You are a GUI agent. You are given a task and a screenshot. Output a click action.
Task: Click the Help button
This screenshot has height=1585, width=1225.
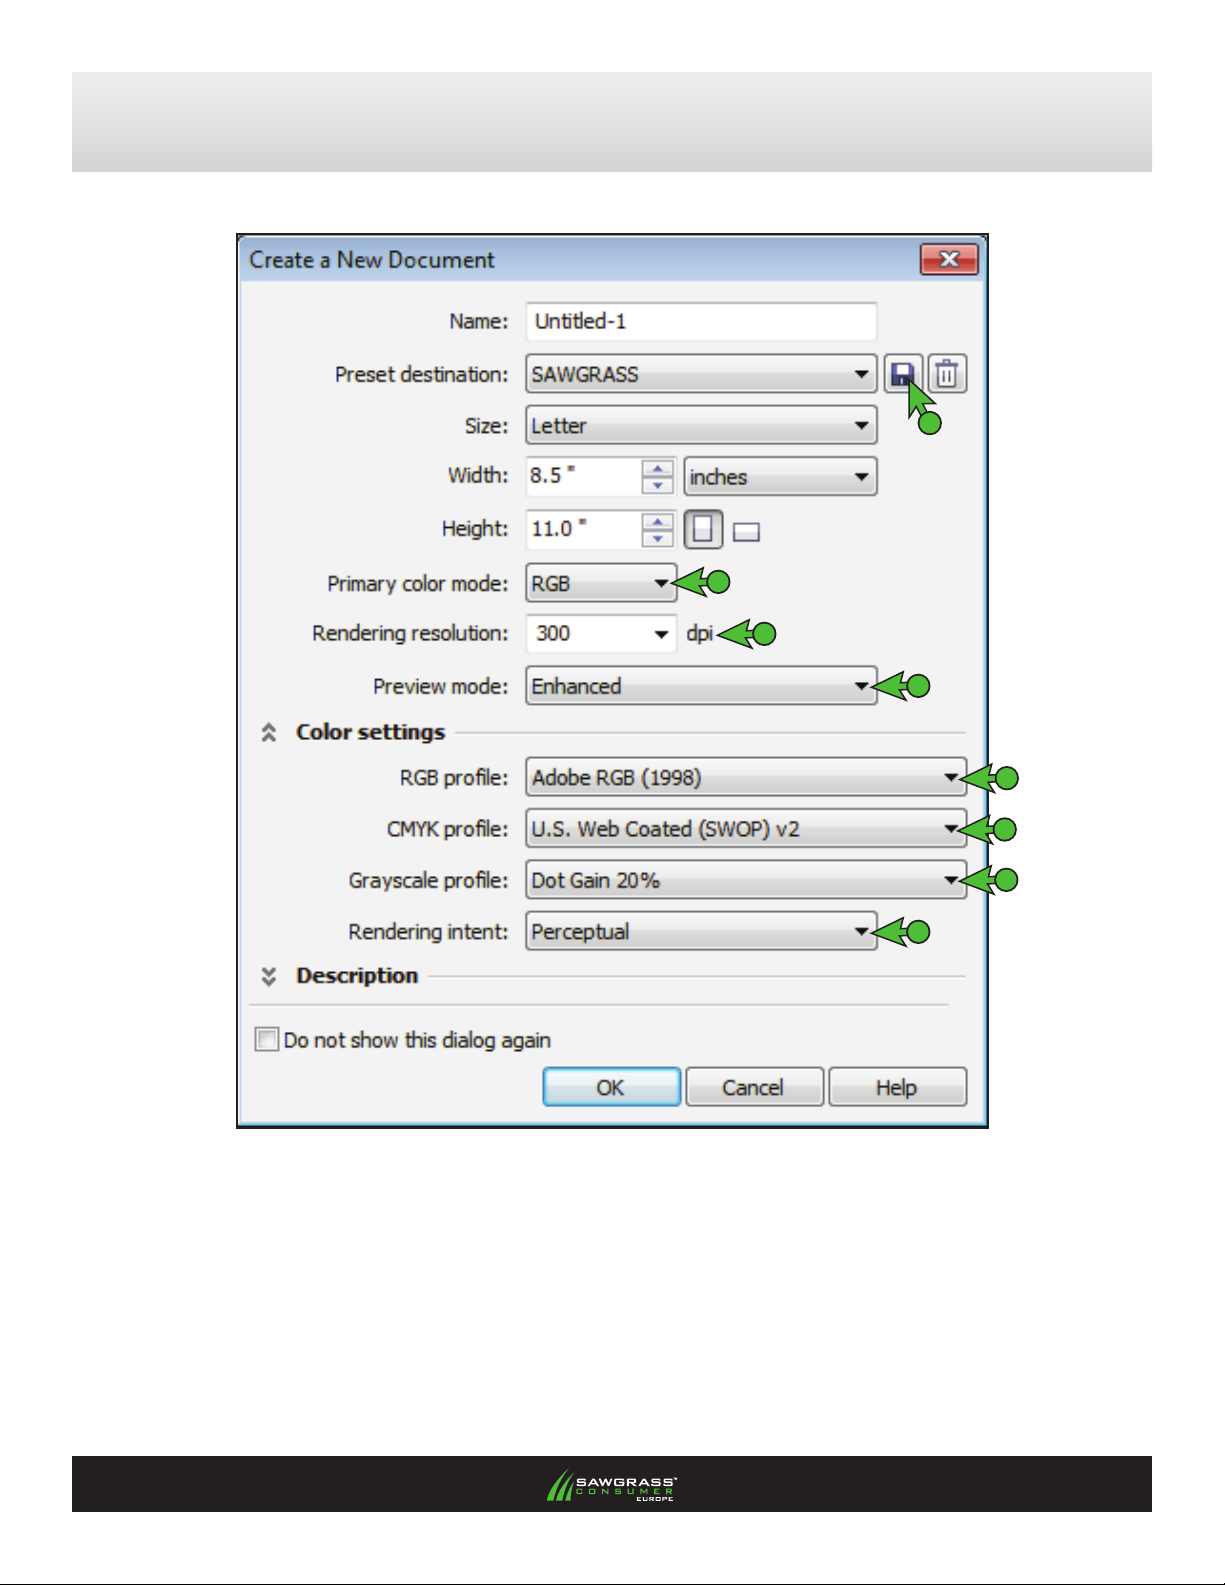point(897,1087)
